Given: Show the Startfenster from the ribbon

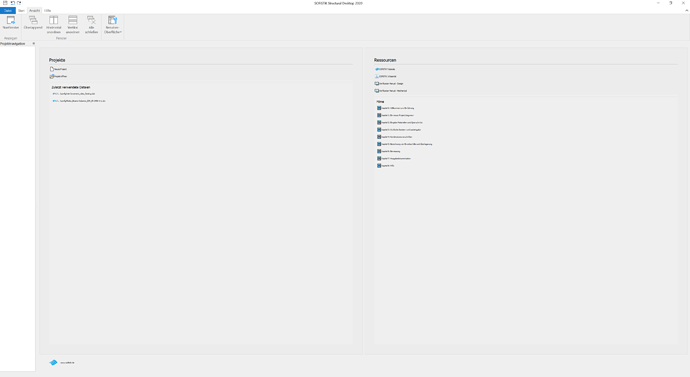Looking at the screenshot, I should [11, 23].
